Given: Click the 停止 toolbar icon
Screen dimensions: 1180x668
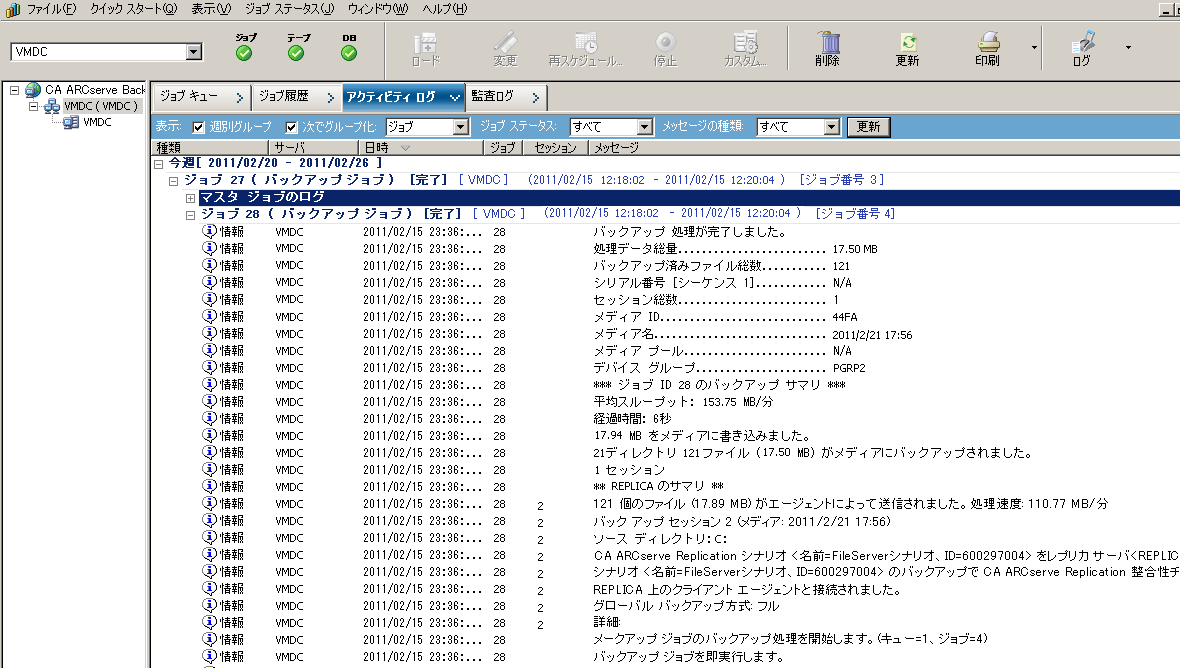Looking at the screenshot, I should tap(665, 42).
